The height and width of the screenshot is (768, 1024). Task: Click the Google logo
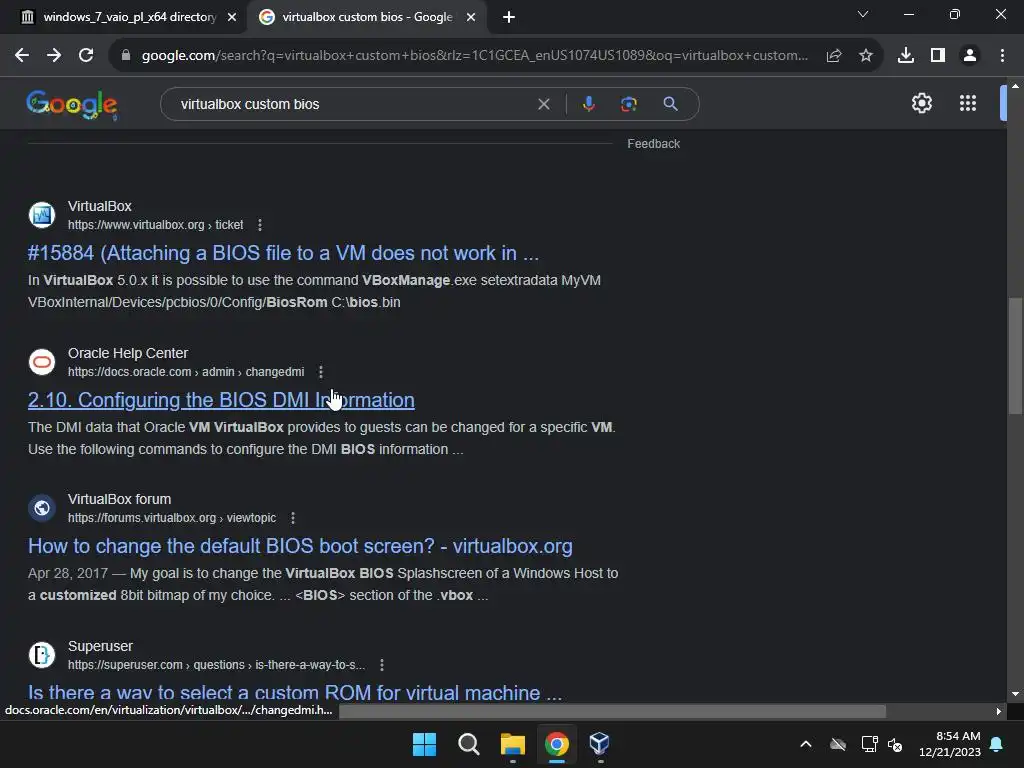(72, 104)
